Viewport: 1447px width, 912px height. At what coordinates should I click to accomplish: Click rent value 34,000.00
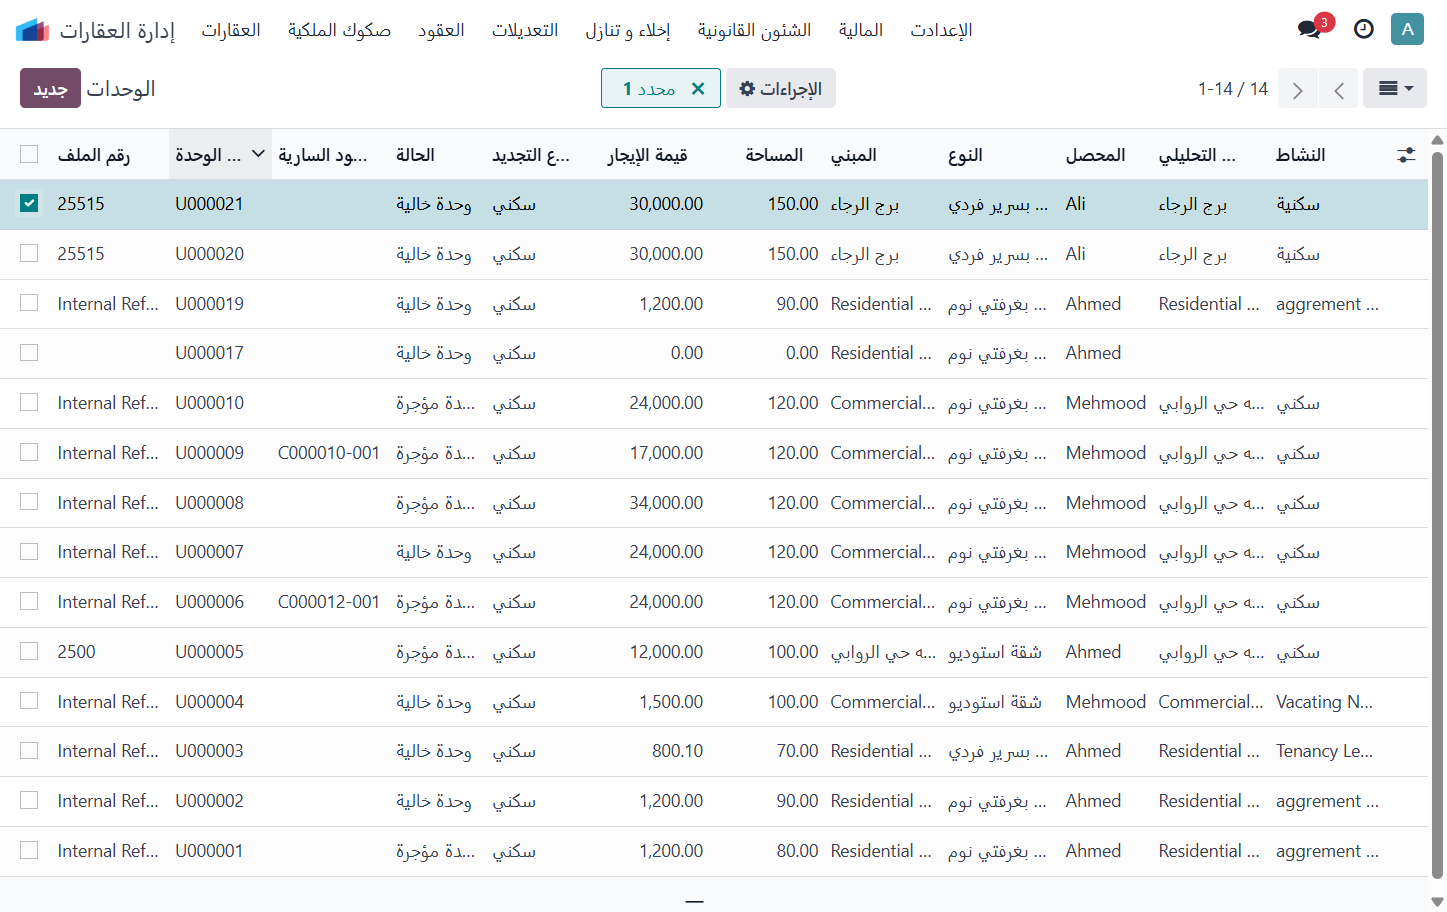point(666,502)
